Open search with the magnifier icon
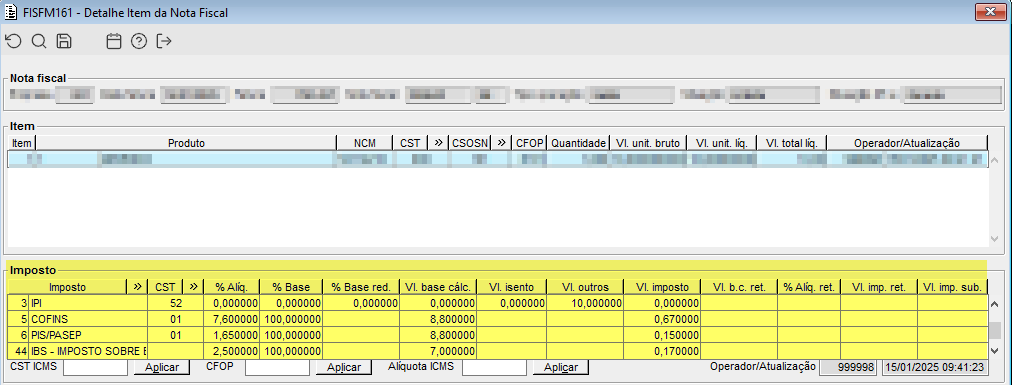 39,42
